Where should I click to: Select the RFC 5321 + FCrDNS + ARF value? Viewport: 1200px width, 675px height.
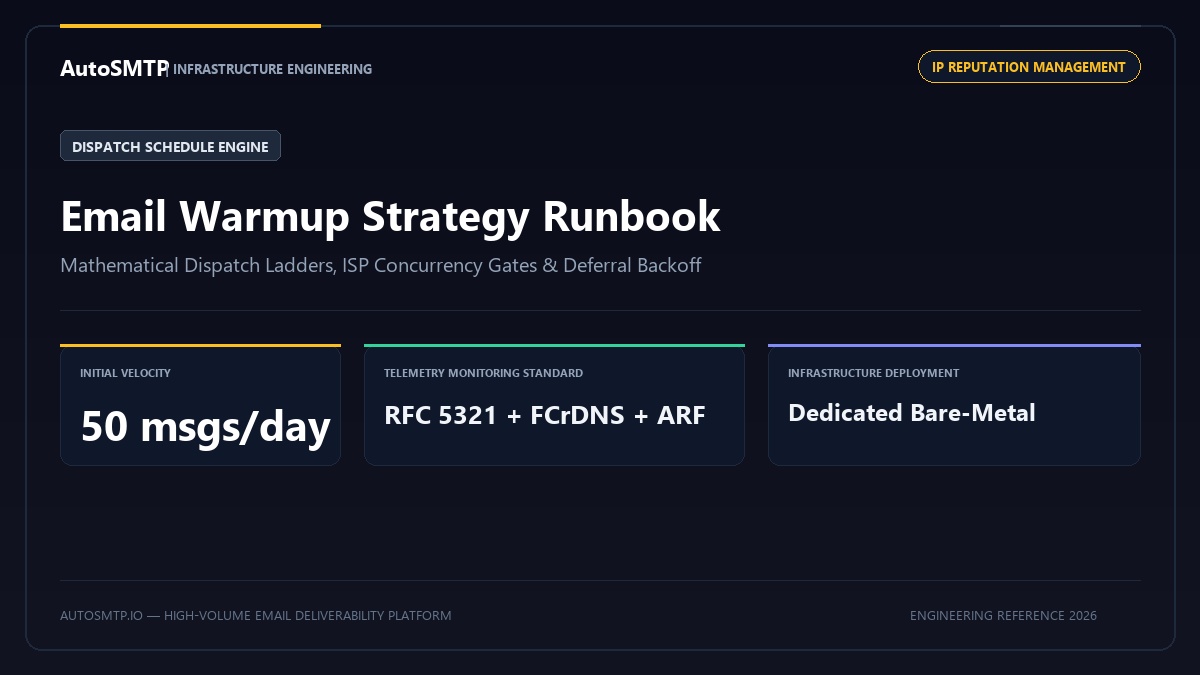pos(545,414)
